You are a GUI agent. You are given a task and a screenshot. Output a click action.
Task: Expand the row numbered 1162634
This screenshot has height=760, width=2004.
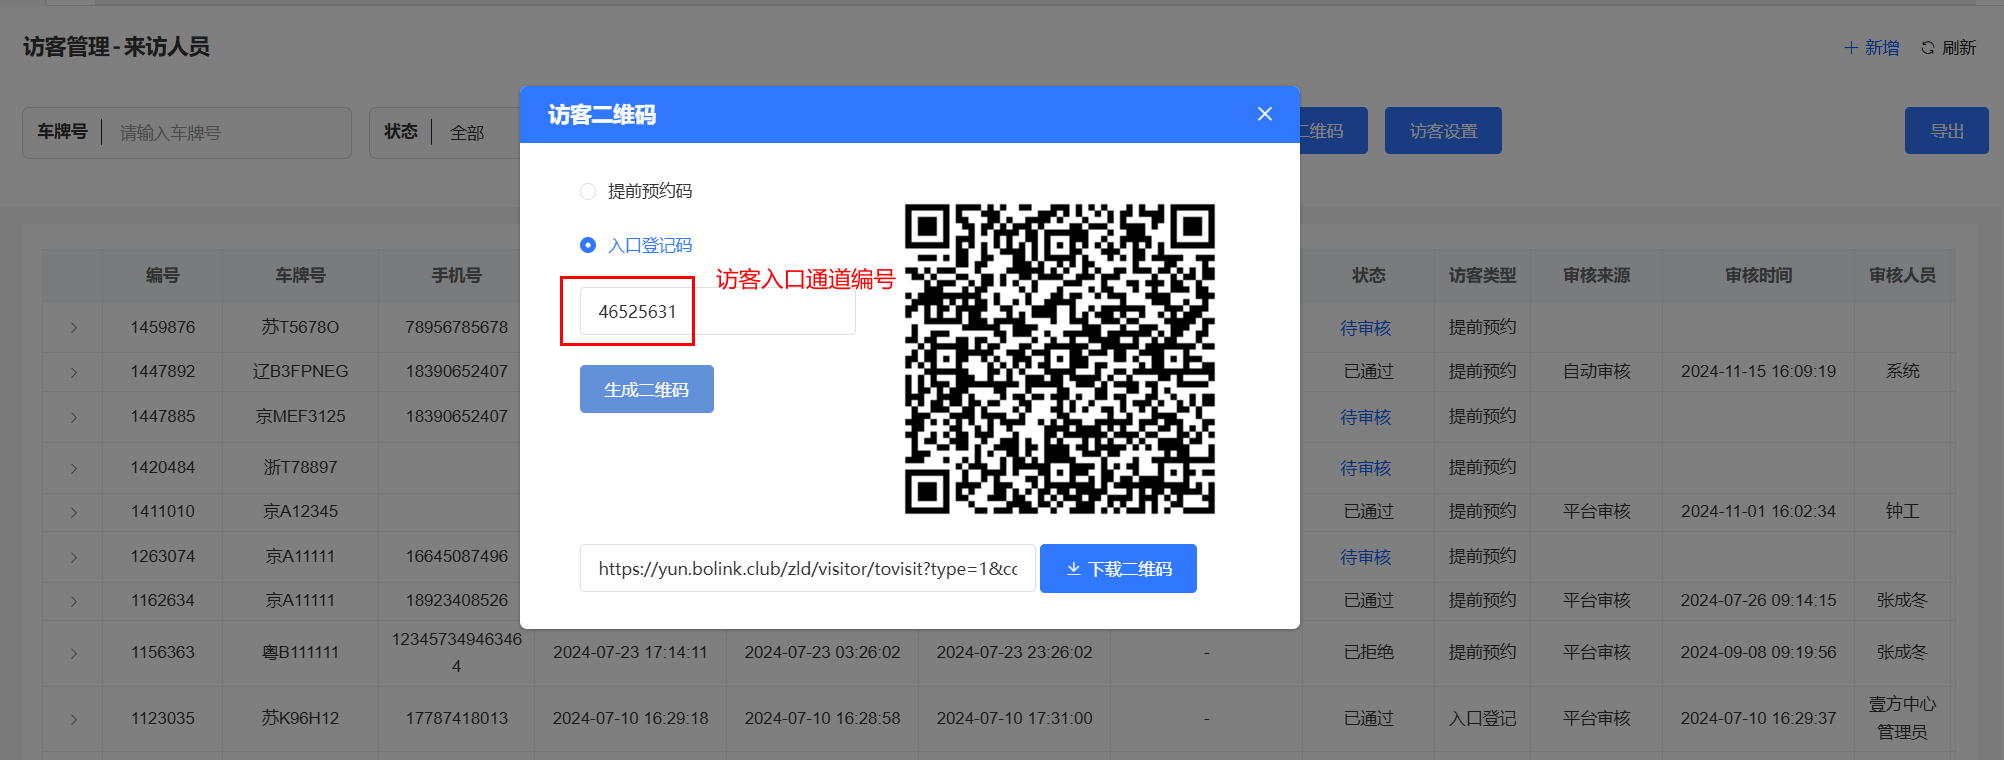[x=73, y=601]
